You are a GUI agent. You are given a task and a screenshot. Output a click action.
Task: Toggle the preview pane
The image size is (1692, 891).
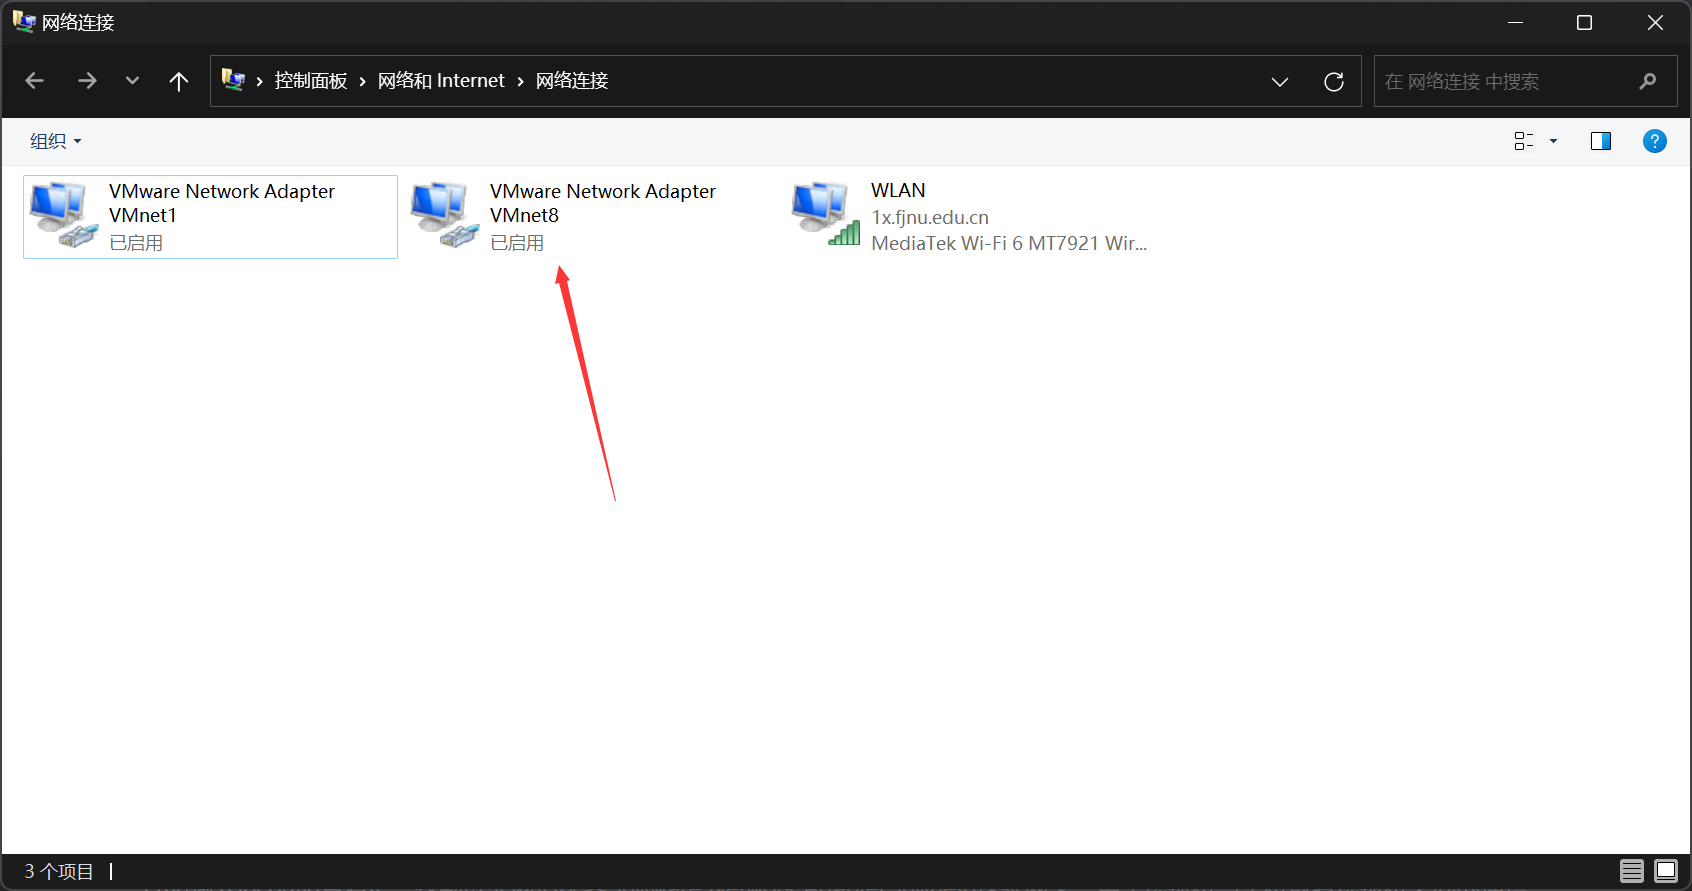[1600, 141]
